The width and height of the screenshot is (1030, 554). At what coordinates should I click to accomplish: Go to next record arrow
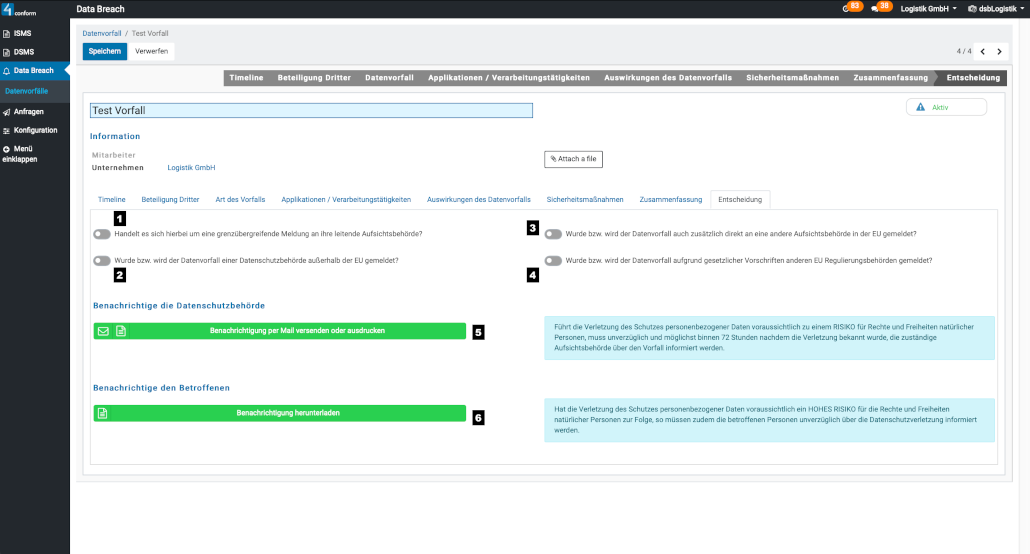click(x=999, y=51)
